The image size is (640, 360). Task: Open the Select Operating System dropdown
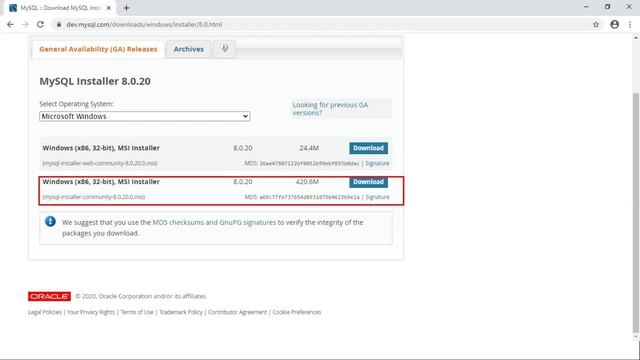(x=144, y=116)
